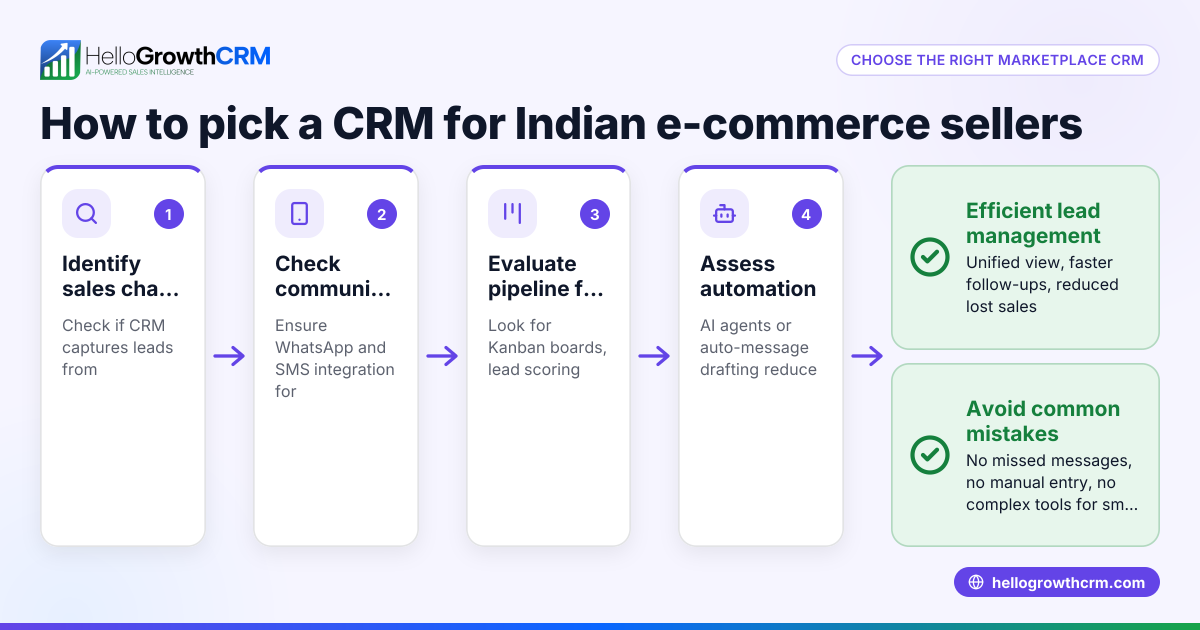Click the robot icon in the fourth card
1200x630 pixels.
(724, 214)
